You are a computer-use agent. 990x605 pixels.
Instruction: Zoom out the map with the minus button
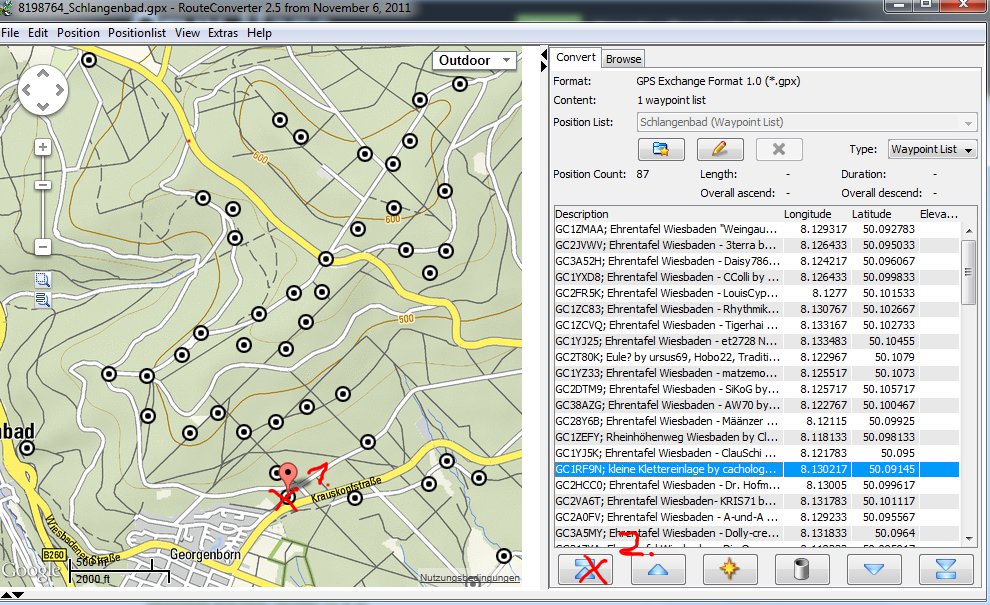point(42,246)
